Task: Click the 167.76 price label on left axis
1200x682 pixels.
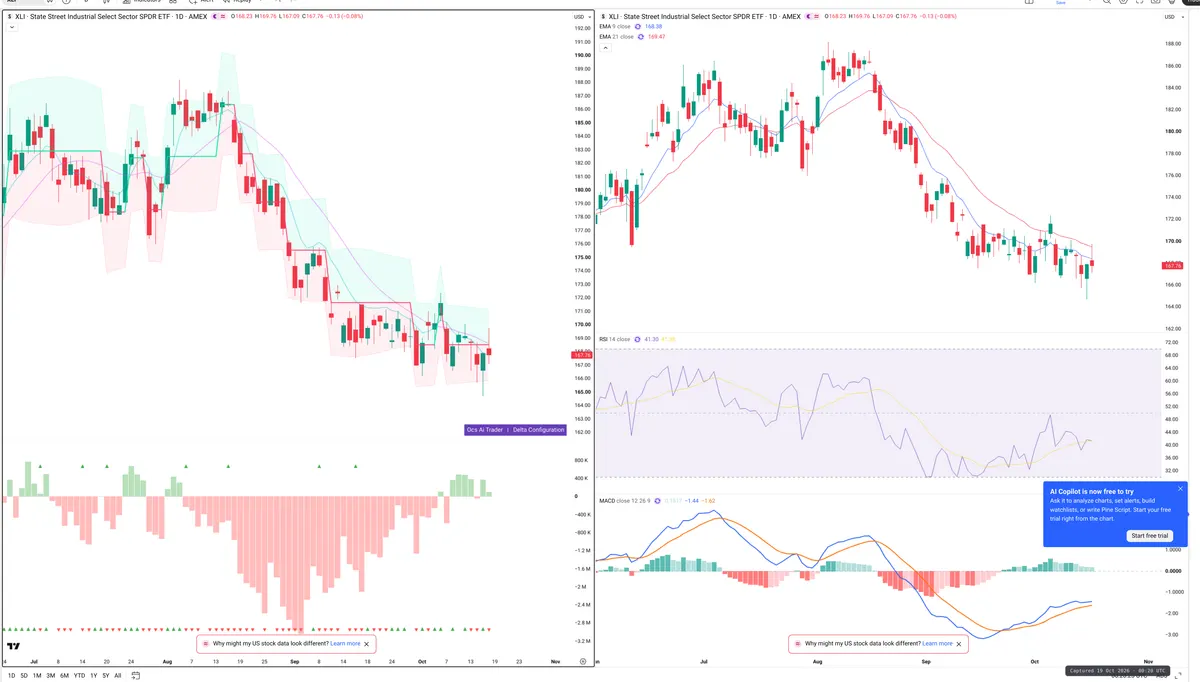Action: [x=581, y=355]
